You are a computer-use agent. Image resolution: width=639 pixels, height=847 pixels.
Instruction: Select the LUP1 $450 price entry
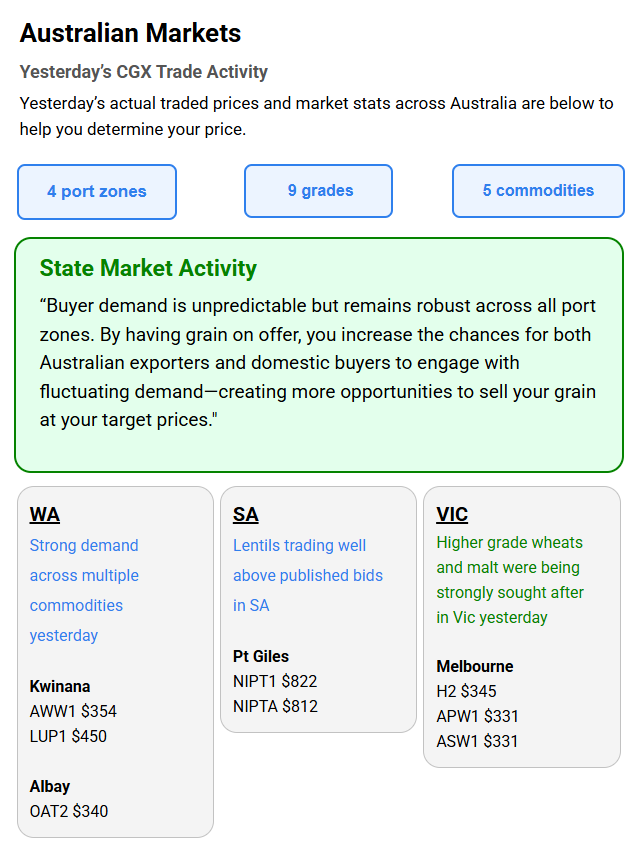(x=68, y=736)
